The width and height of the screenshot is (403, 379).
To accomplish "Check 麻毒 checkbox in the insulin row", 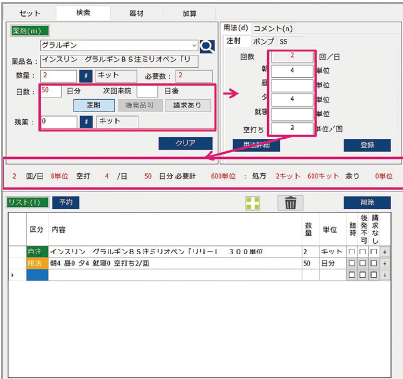I will 352,252.
